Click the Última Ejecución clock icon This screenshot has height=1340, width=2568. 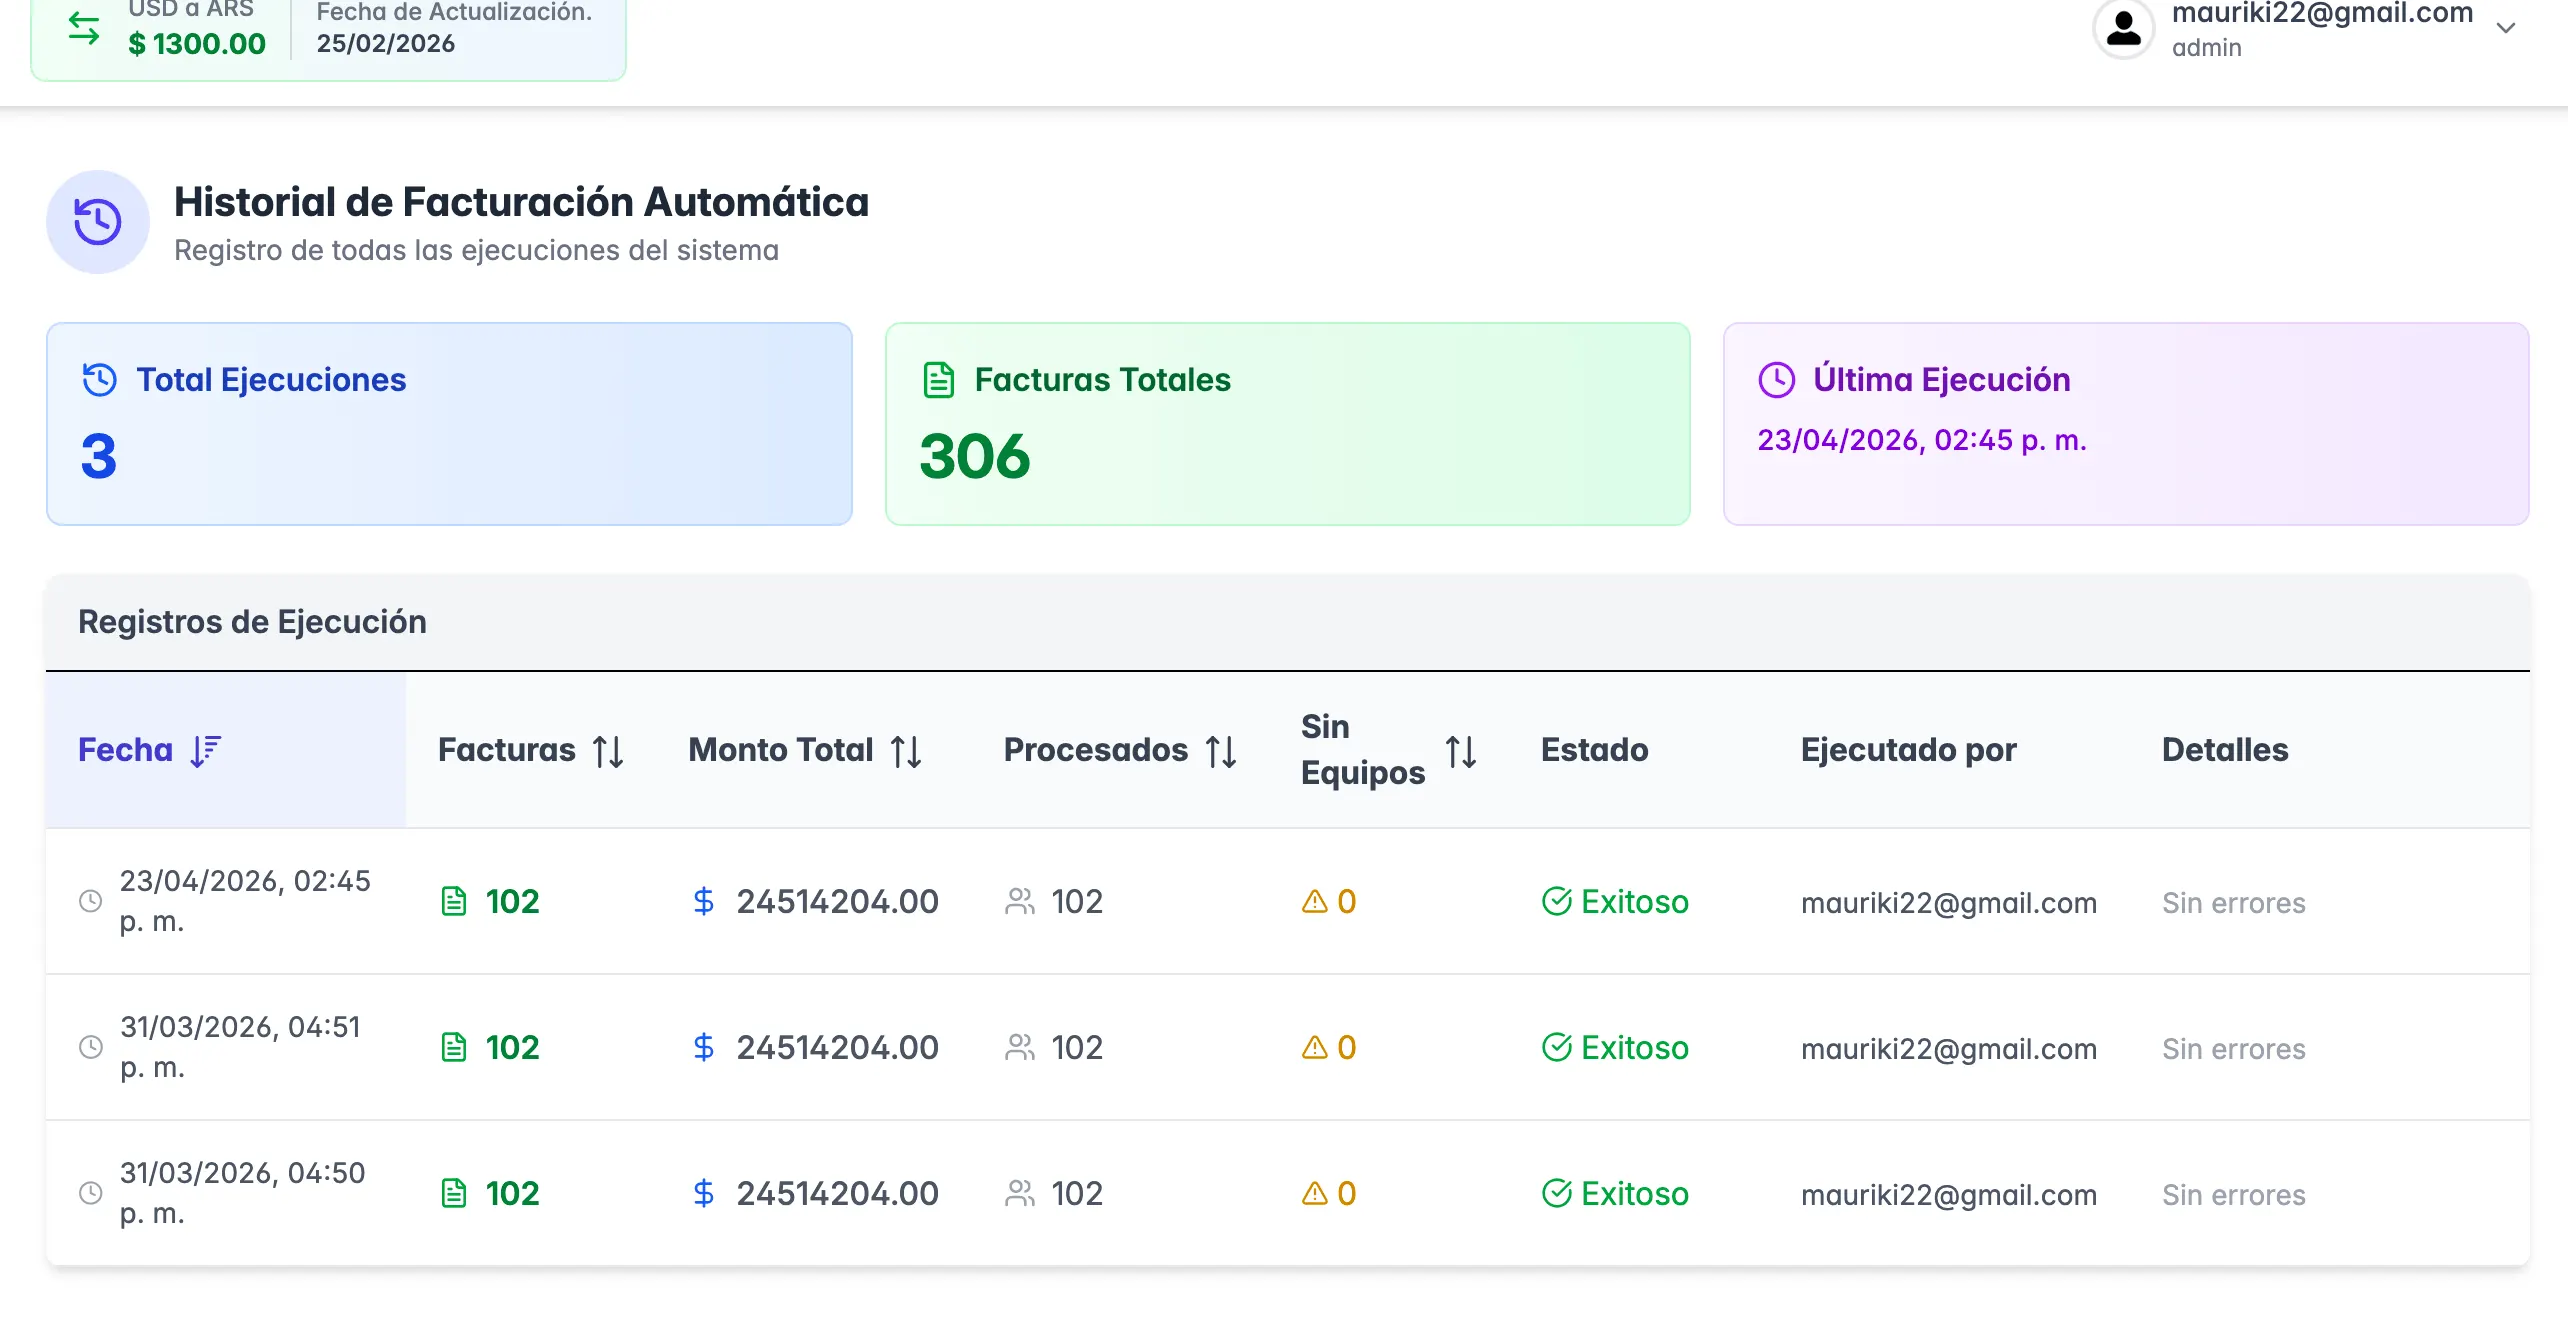coord(1777,380)
